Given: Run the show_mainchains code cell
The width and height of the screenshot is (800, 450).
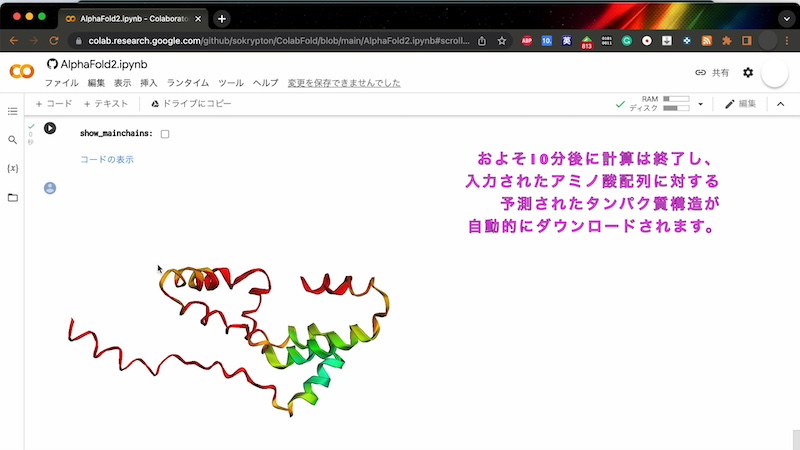Looking at the screenshot, I should (x=49, y=129).
